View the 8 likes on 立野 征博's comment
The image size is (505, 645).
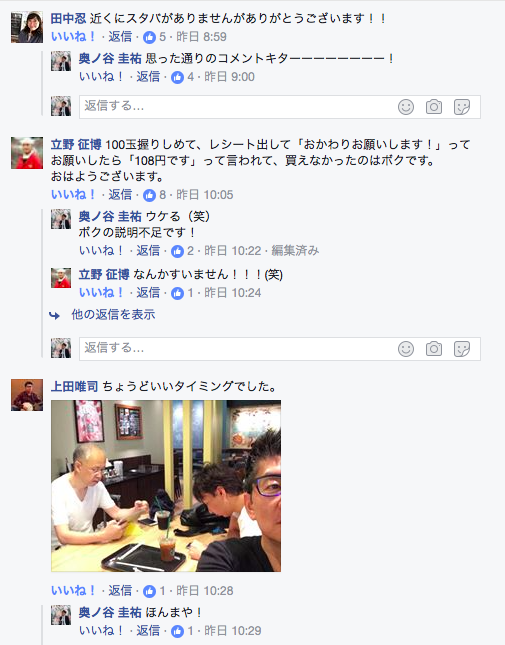point(154,195)
